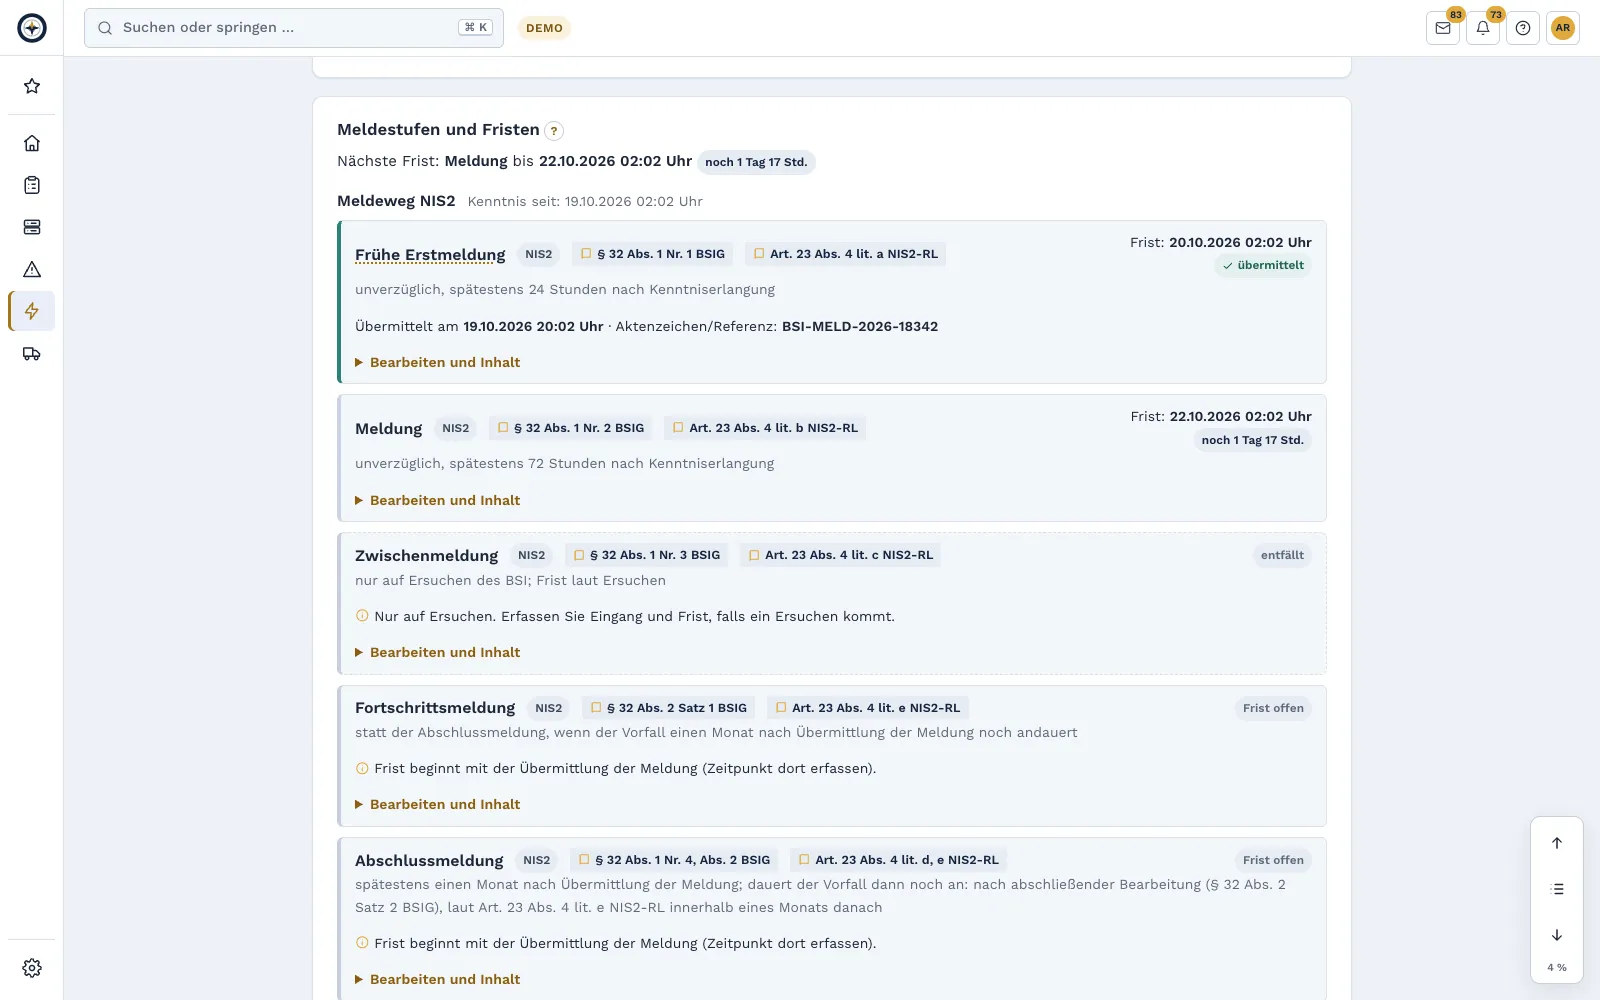
Task: Open the AR user avatar menu
Action: 1563,28
